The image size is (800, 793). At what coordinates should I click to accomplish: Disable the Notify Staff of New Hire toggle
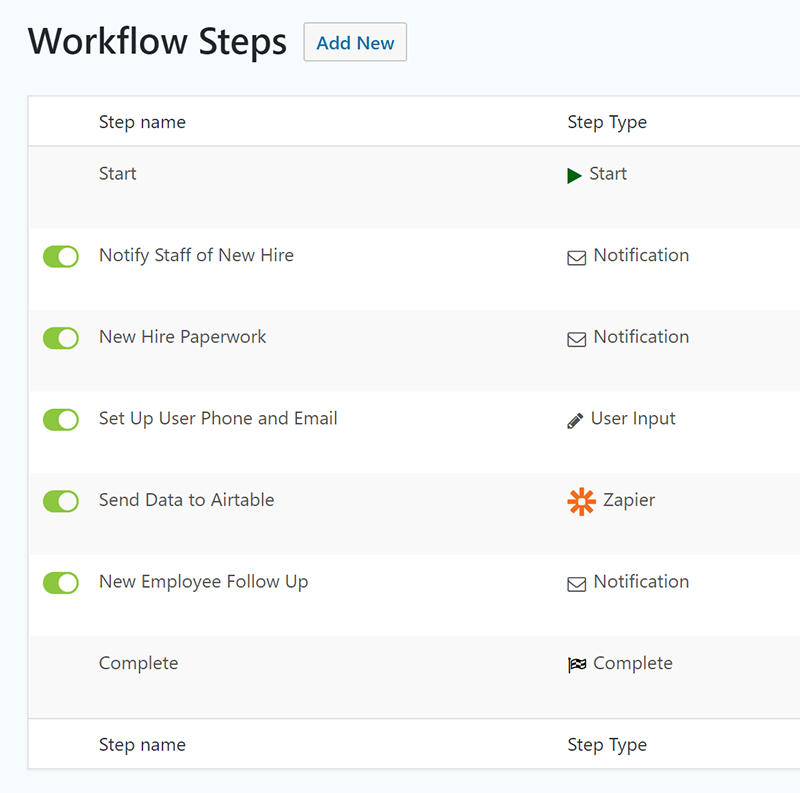61,257
